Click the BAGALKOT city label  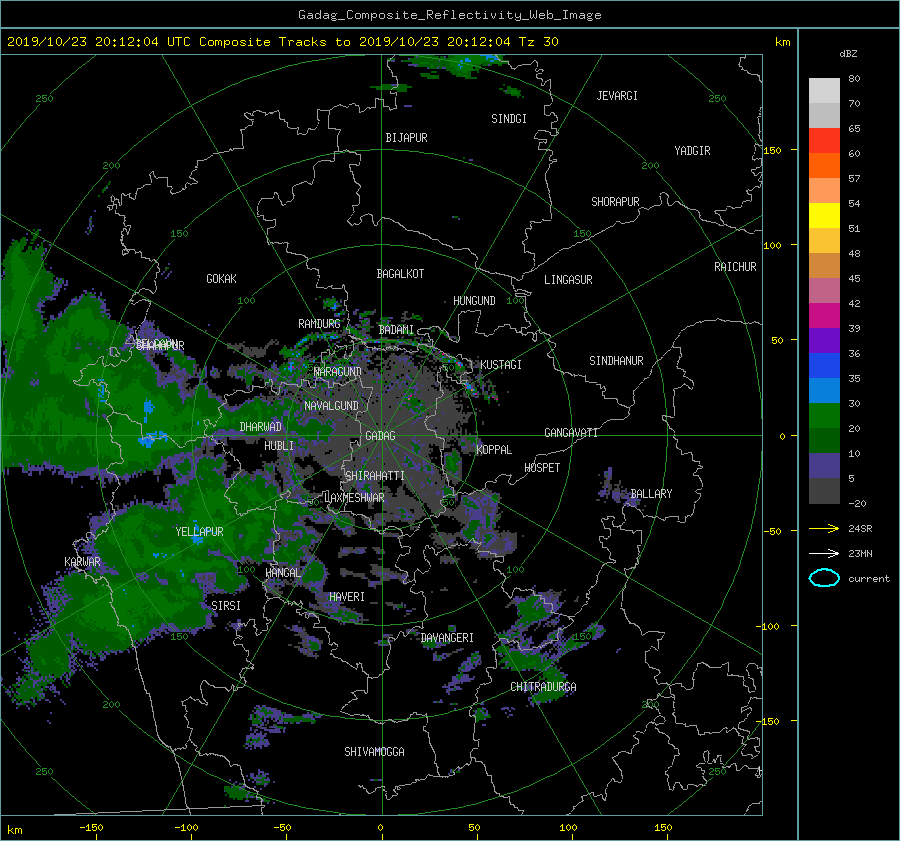click(x=400, y=274)
